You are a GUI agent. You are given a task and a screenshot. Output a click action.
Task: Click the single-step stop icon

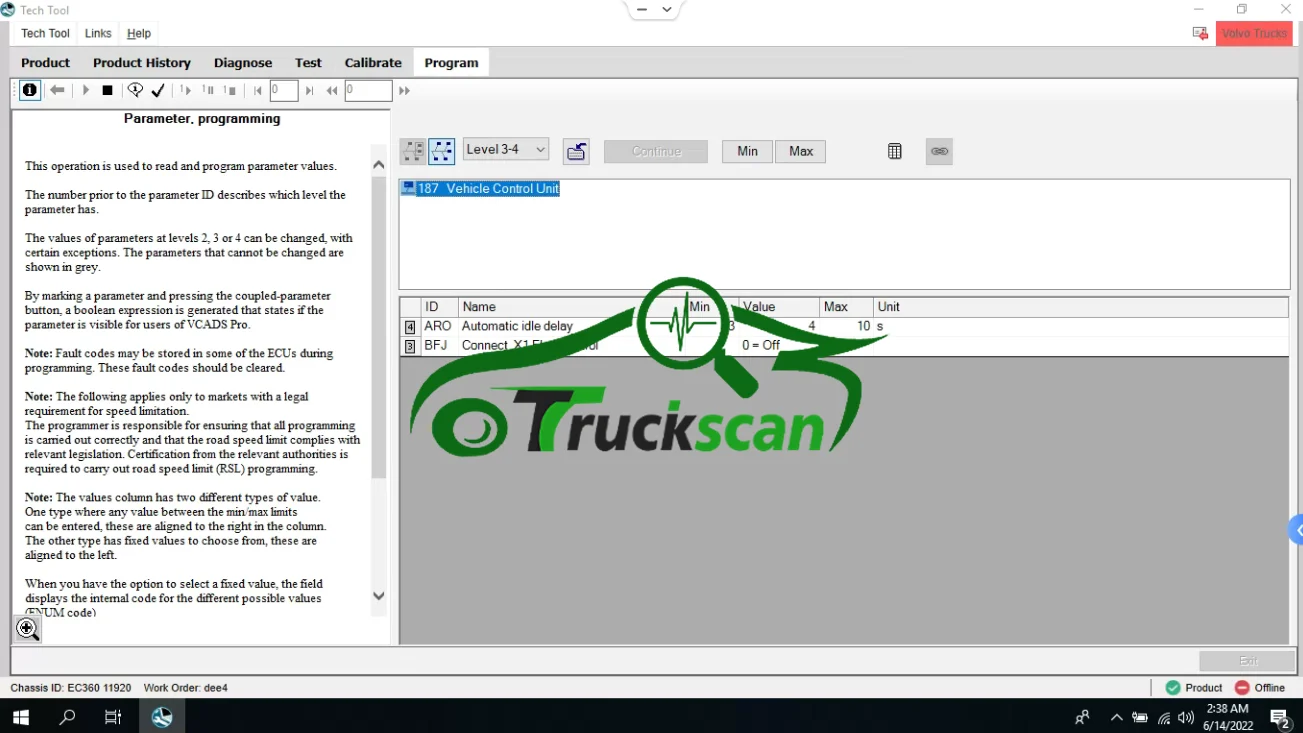pyautogui.click(x=230, y=90)
